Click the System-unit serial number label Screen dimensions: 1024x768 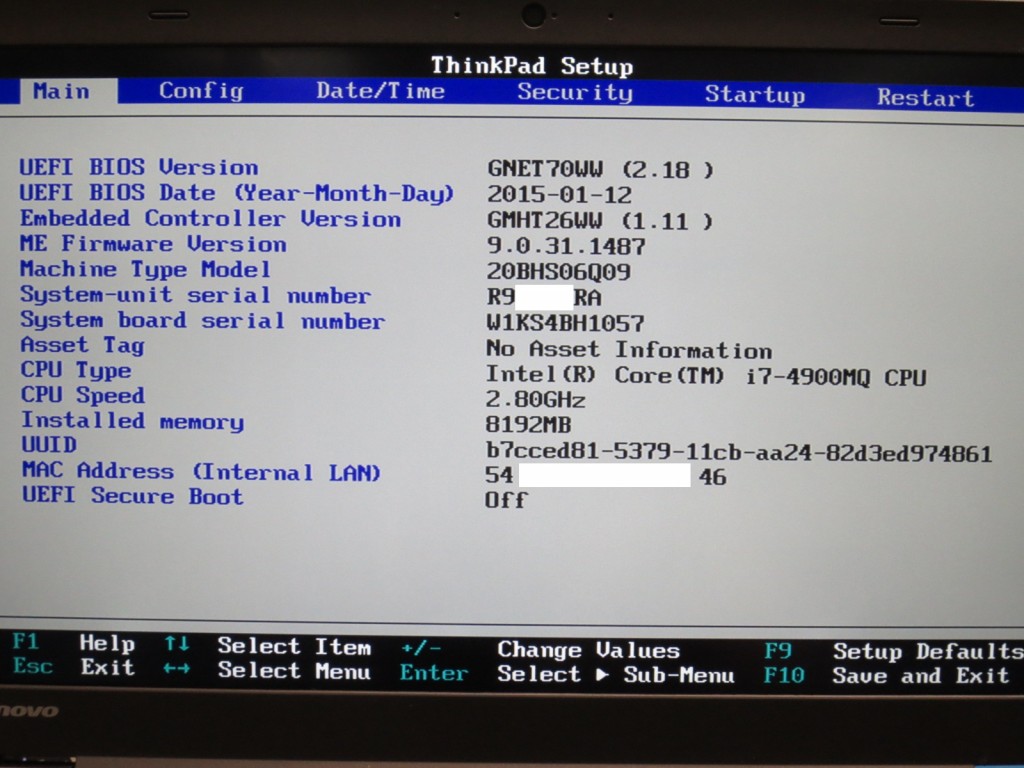pos(195,295)
